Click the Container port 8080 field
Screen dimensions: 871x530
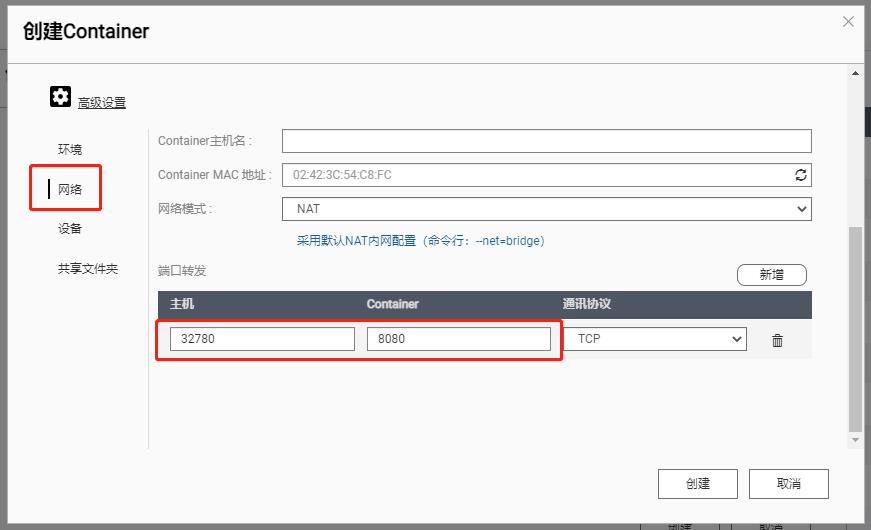[x=459, y=339]
